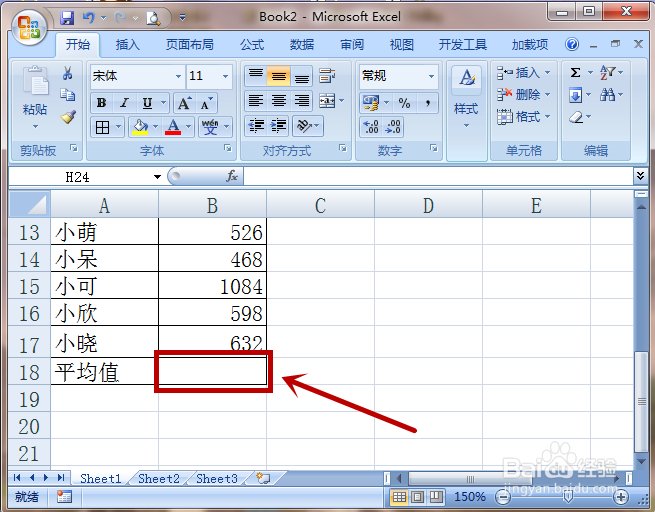Decrease decimal places
The width and height of the screenshot is (655, 512).
(393, 127)
